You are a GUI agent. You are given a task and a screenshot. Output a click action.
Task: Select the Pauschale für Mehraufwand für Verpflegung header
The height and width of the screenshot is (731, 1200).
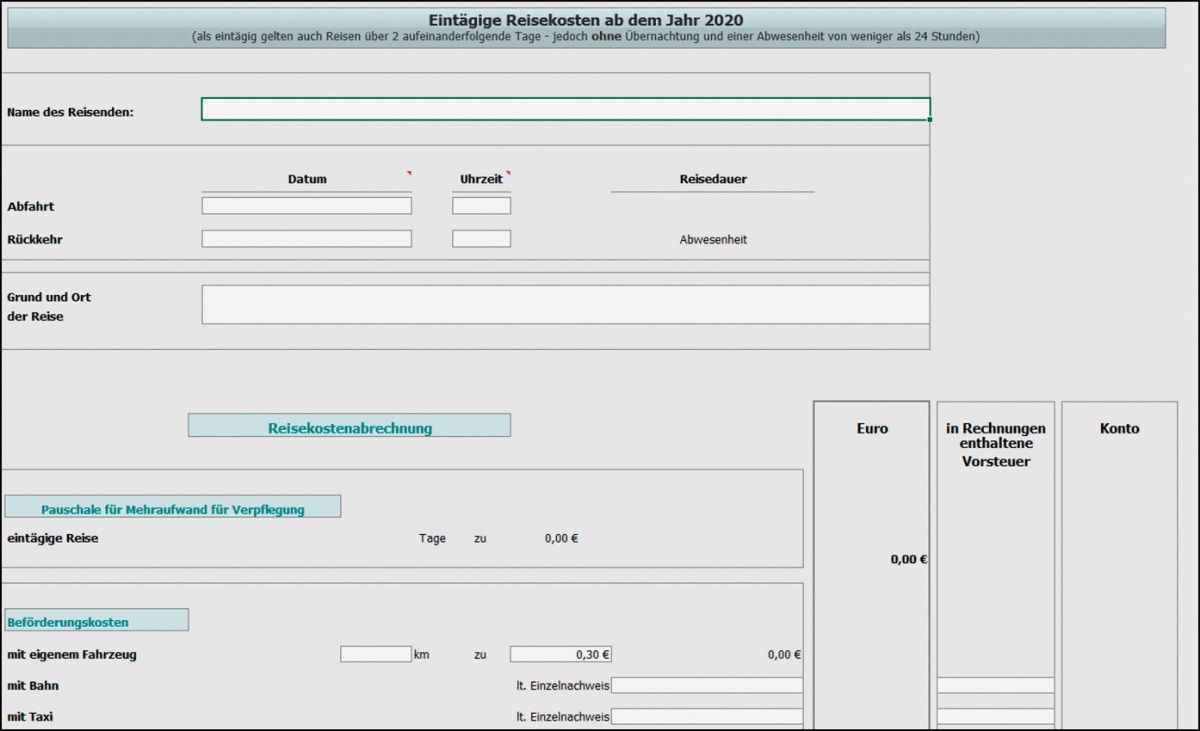tap(172, 508)
